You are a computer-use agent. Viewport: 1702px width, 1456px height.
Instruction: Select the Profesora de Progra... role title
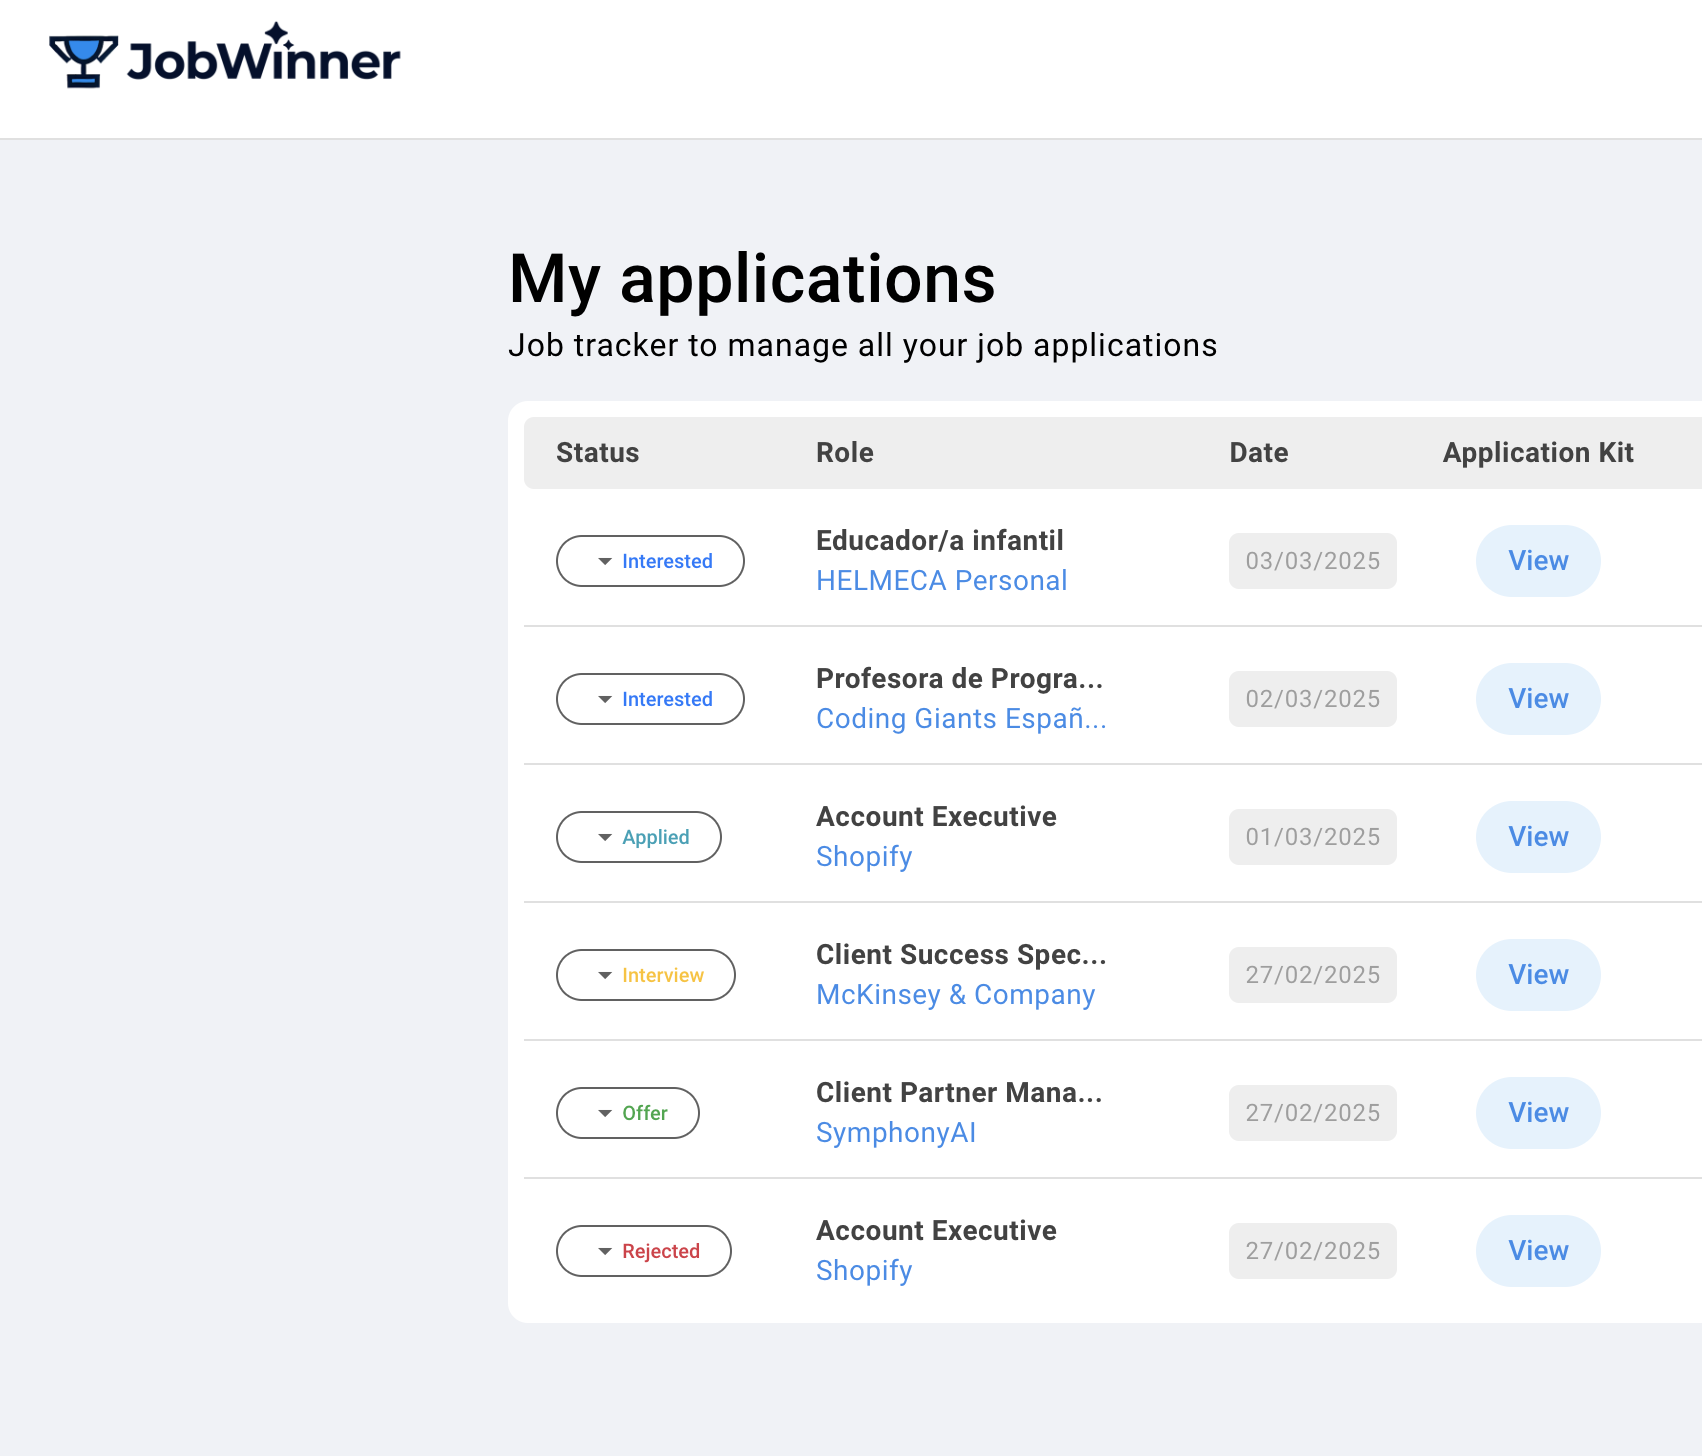tap(959, 679)
